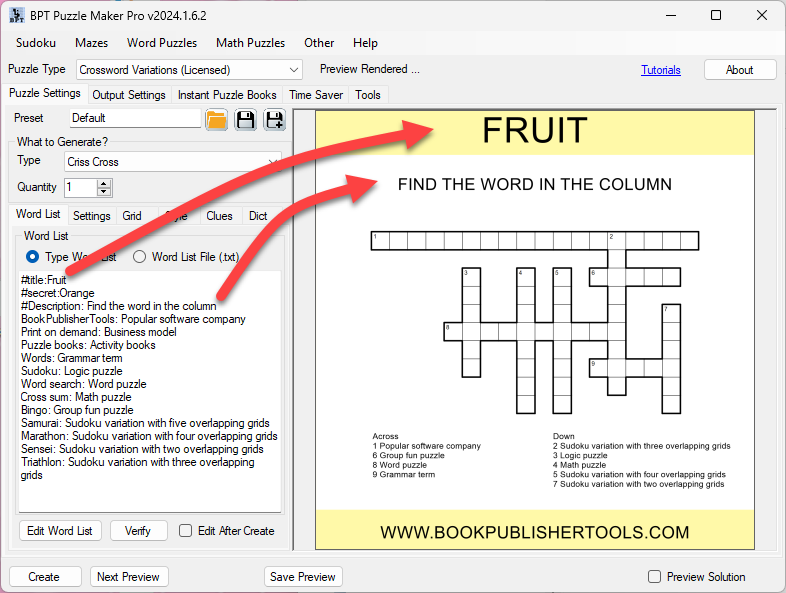Switch to the Output Settings tab

click(129, 95)
